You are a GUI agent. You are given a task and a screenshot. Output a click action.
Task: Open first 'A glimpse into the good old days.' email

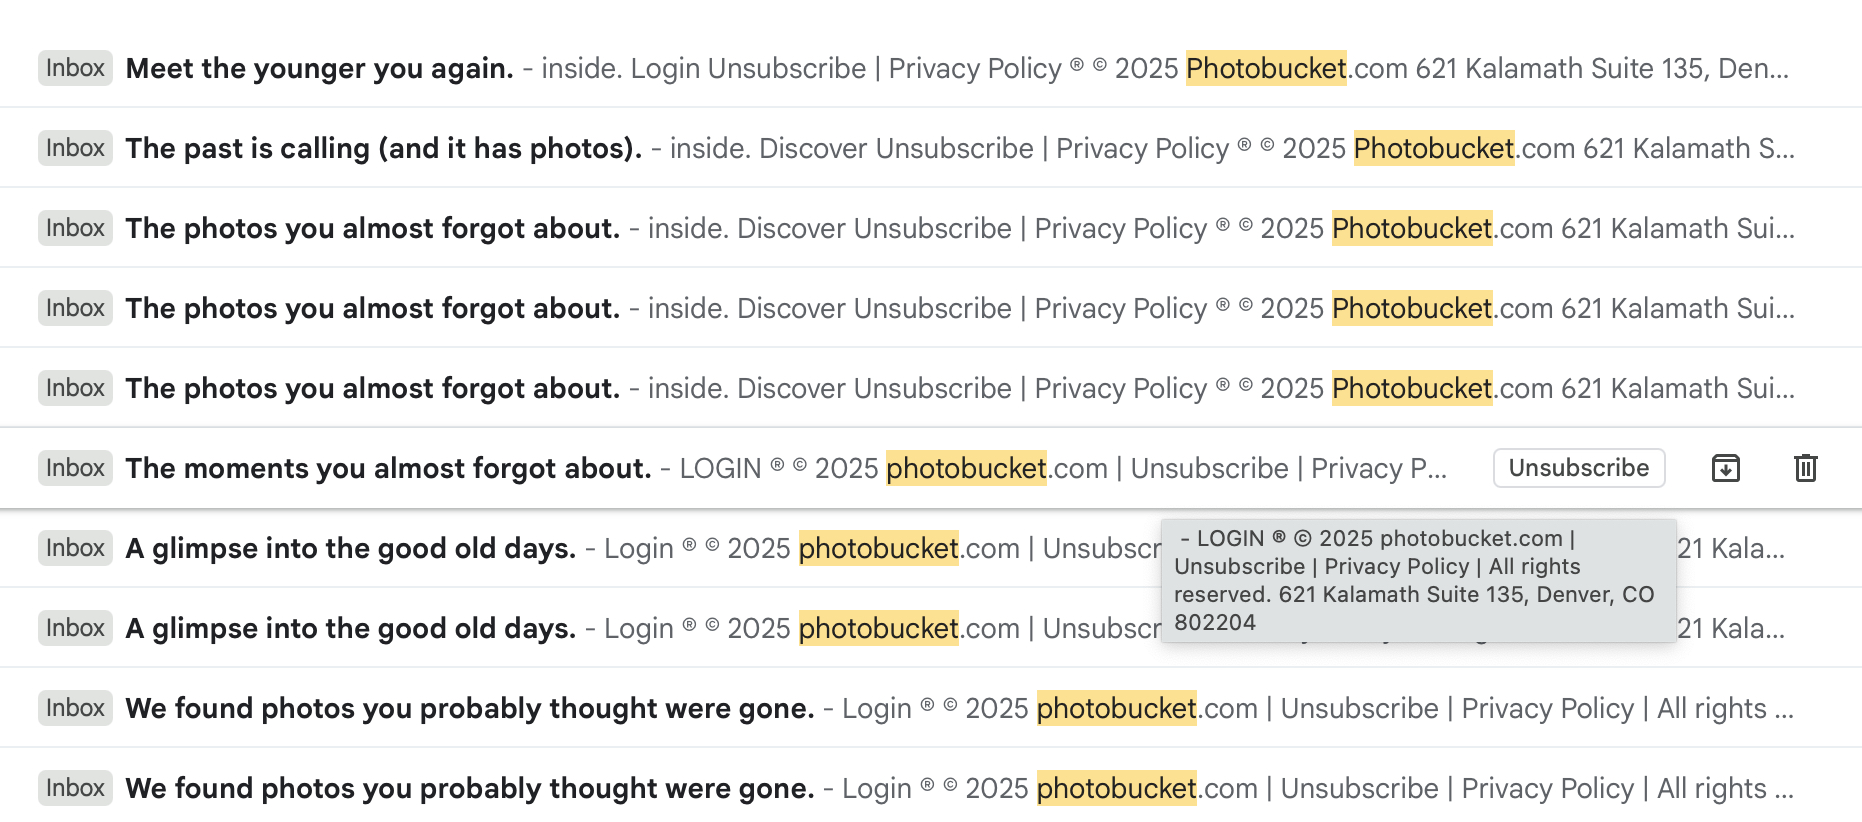[x=351, y=548]
